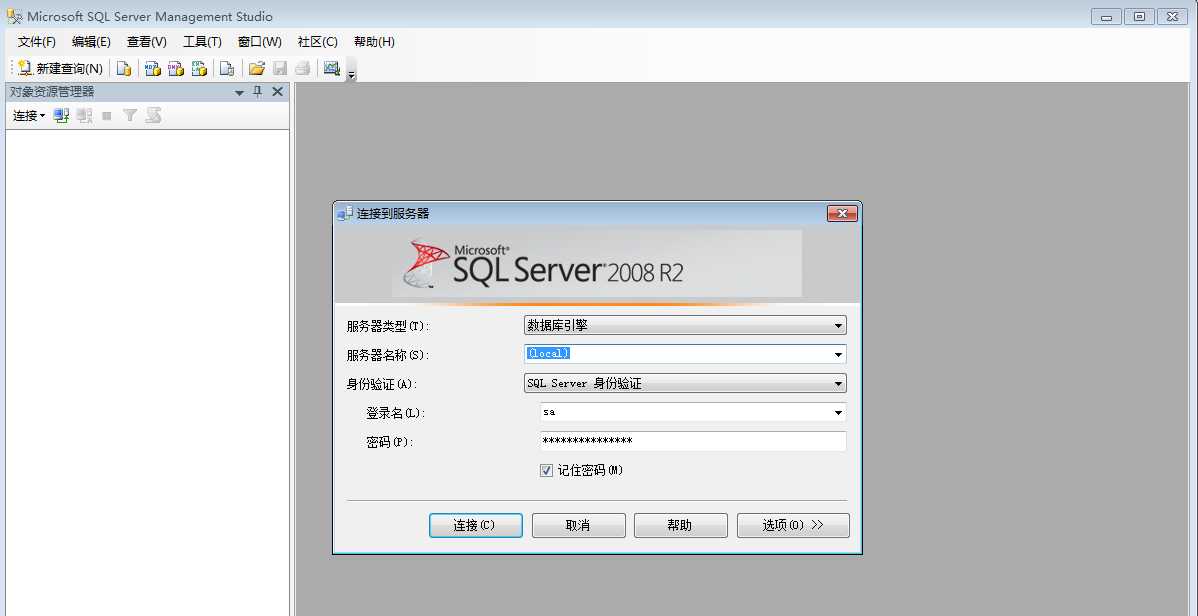
Task: Open the 工具(T) menu
Action: tap(202, 42)
